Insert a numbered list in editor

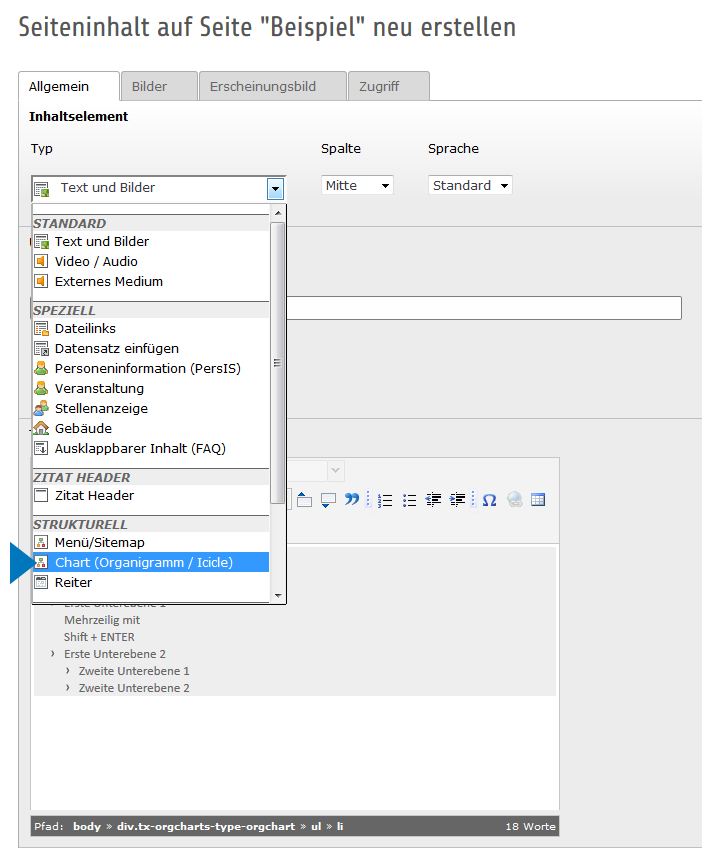point(385,500)
